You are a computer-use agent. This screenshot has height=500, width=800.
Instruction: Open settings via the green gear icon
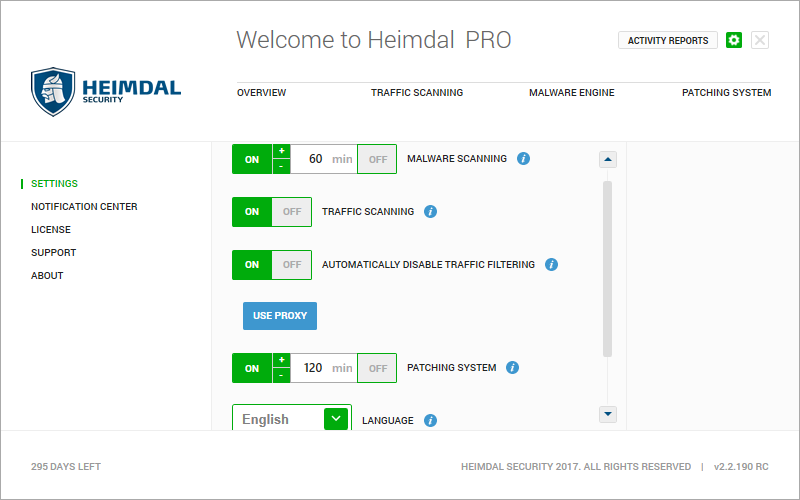click(734, 40)
